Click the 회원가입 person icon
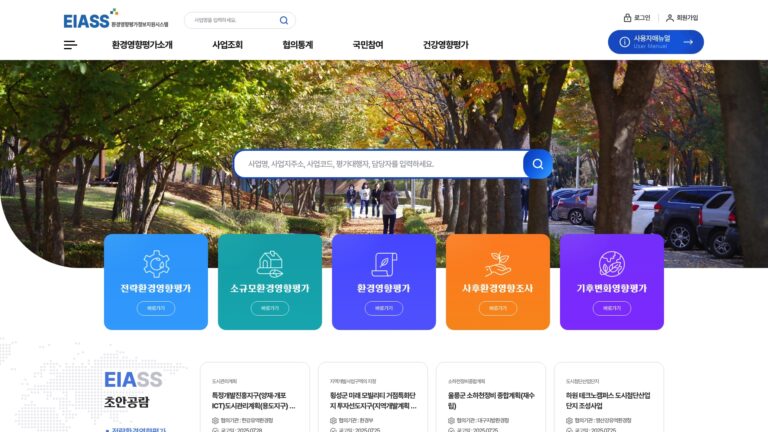Screen dimensions: 768x432 tap(670, 18)
